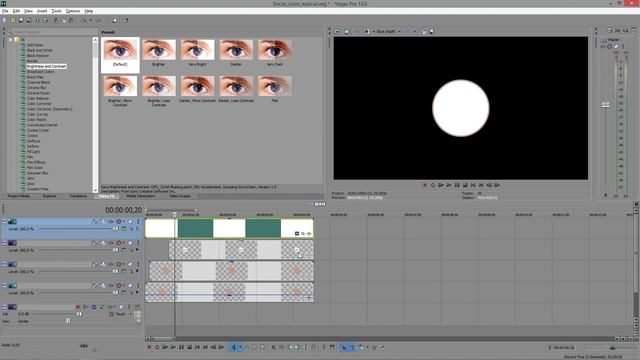Toggle Enable Snapping in the timeline toolbar
The height and width of the screenshot is (360, 640).
(344, 347)
